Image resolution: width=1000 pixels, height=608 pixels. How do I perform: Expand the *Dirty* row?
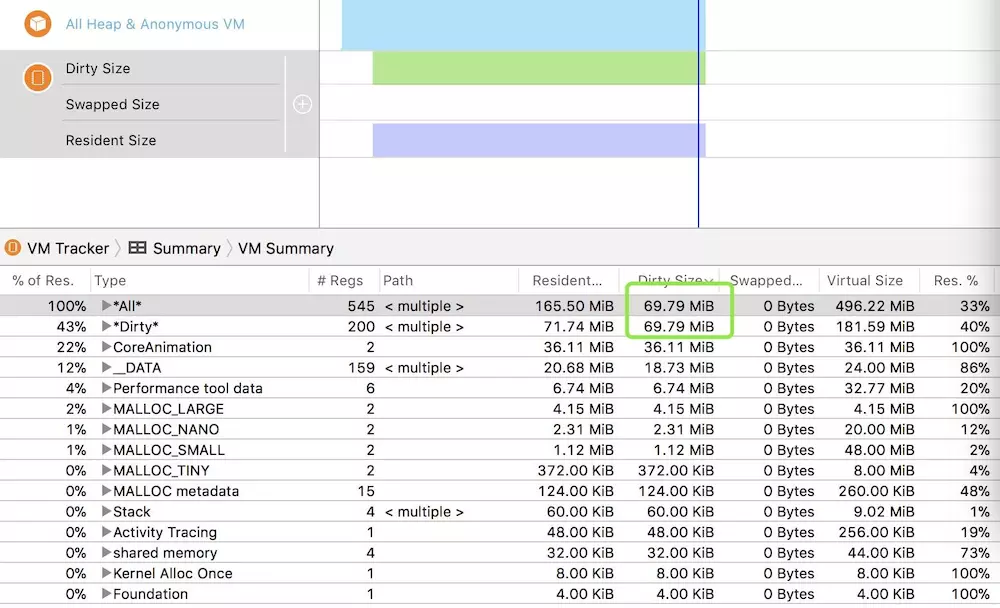[x=106, y=326]
